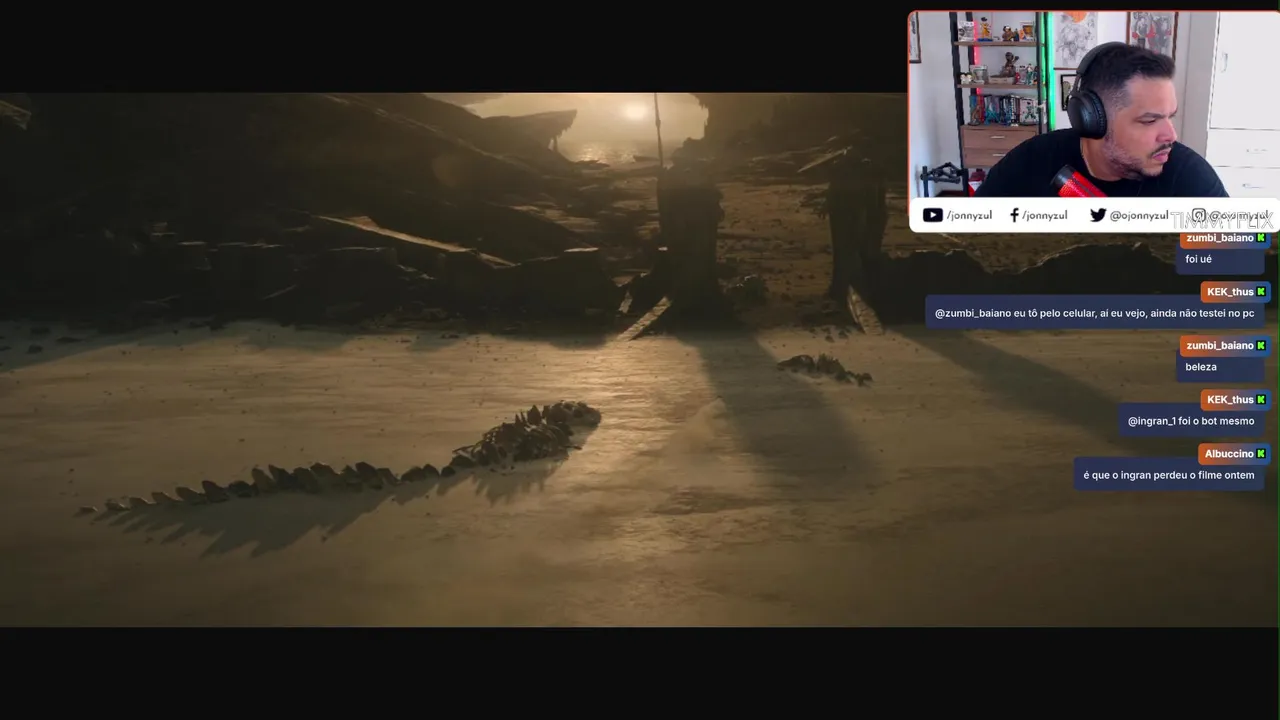Image resolution: width=1280 pixels, height=720 pixels.
Task: Click the Twitter bird icon
Action: click(x=1098, y=215)
